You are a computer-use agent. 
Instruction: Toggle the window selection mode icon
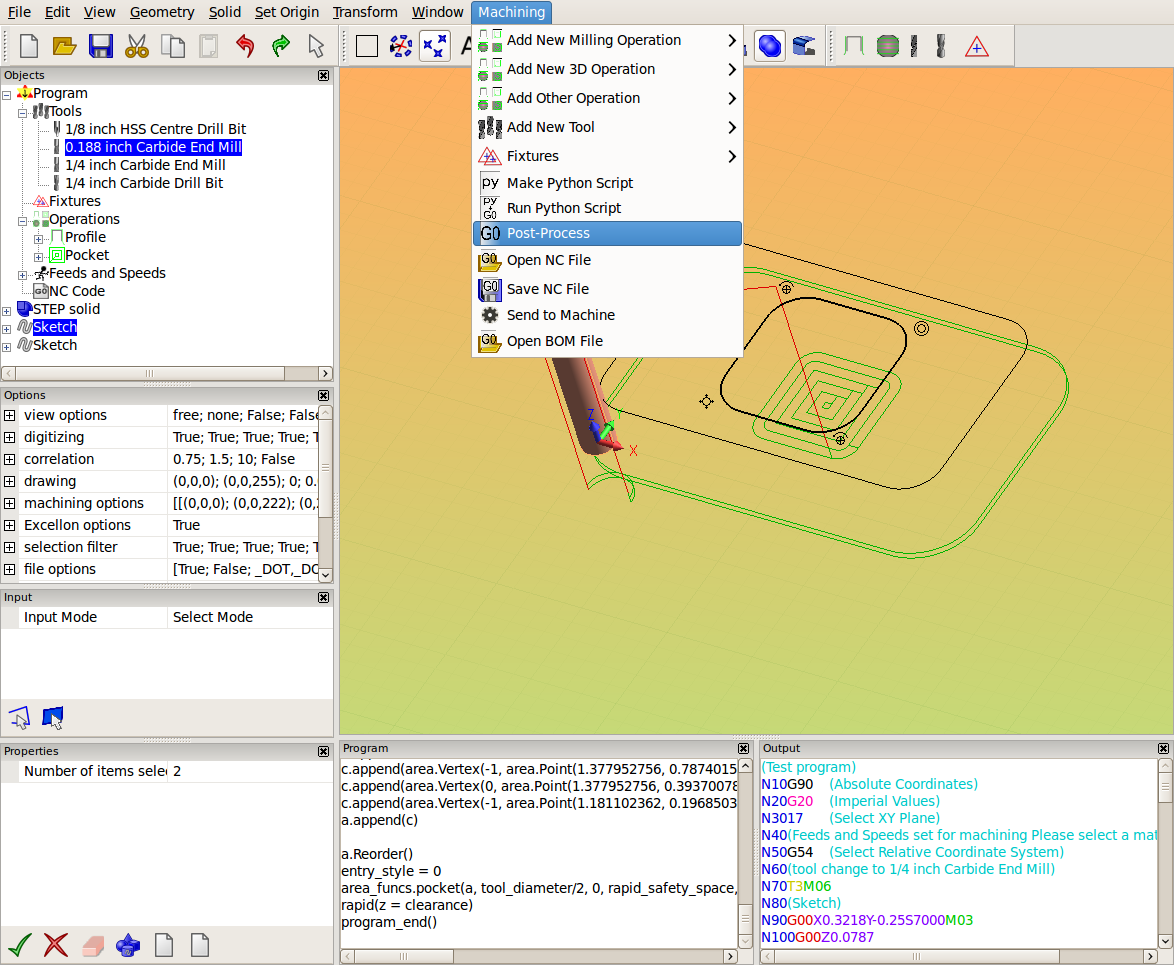click(53, 717)
